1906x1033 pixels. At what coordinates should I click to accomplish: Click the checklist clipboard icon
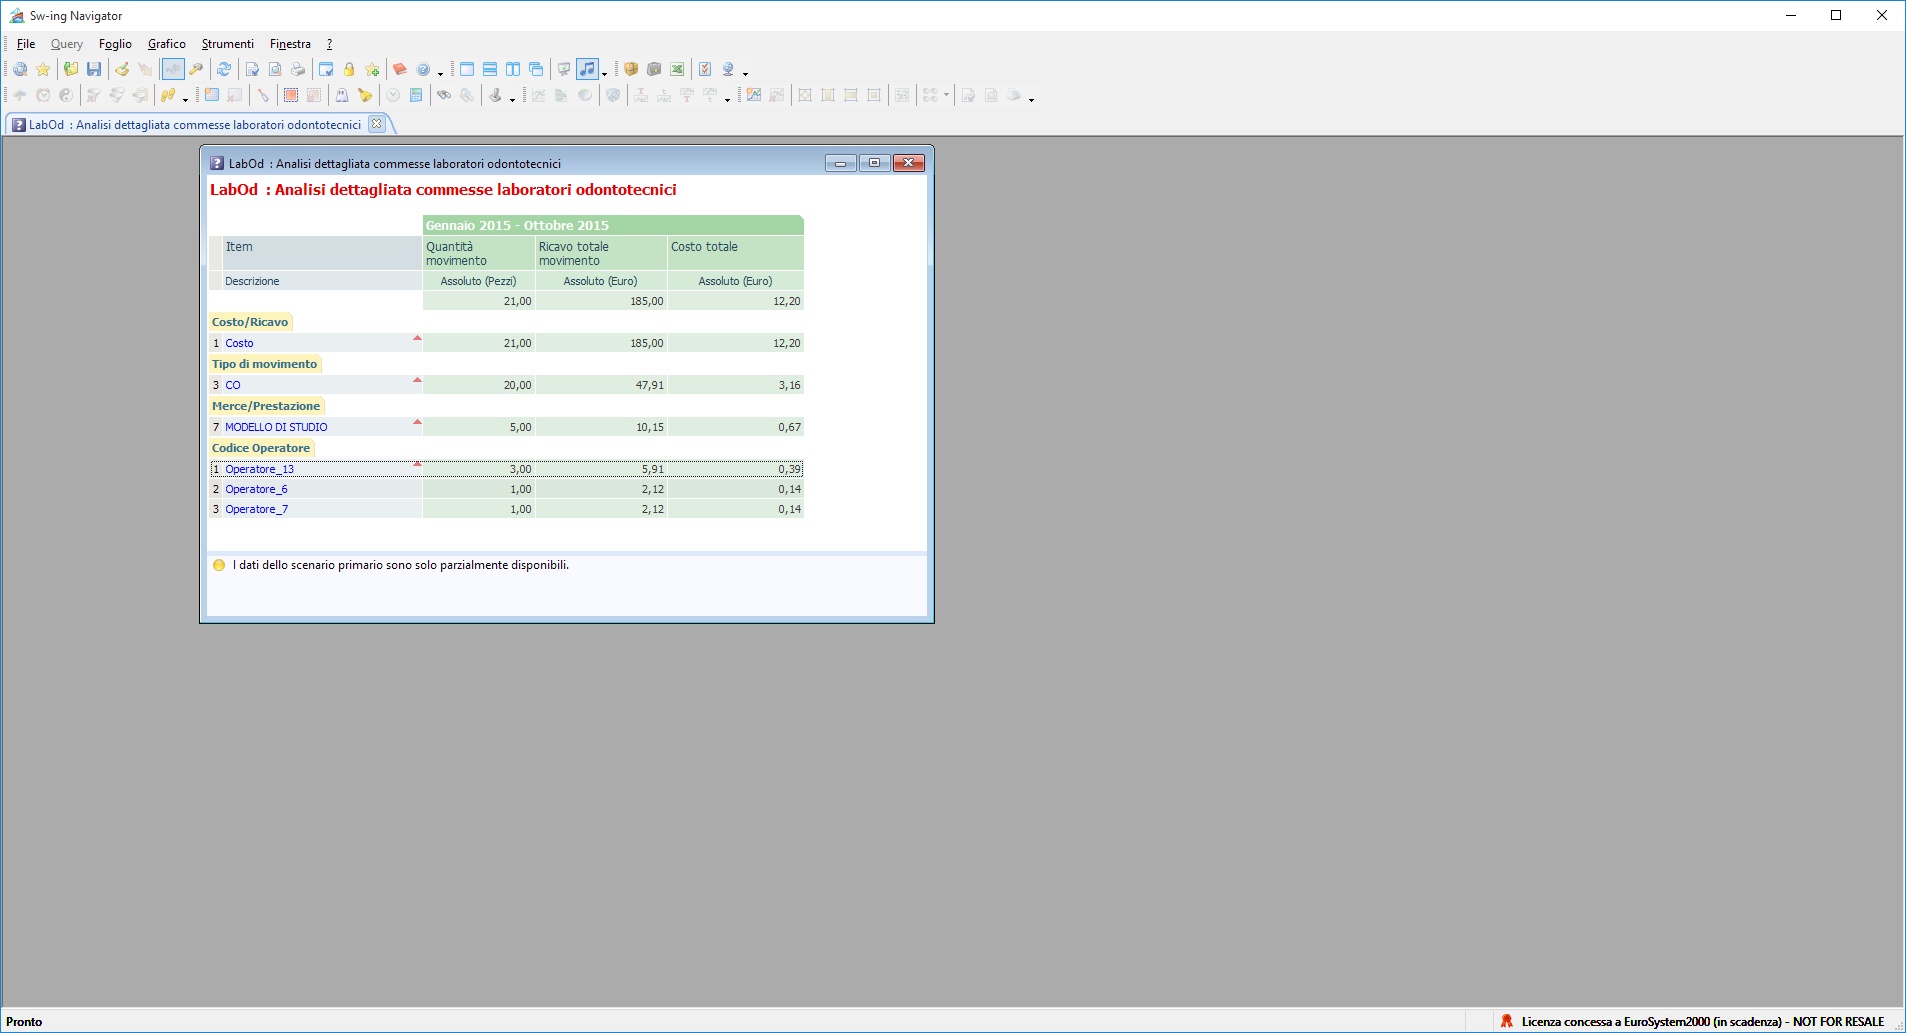pos(705,69)
